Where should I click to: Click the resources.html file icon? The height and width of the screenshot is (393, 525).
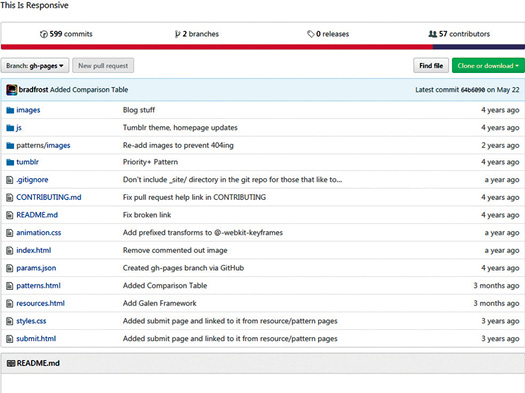10,304
